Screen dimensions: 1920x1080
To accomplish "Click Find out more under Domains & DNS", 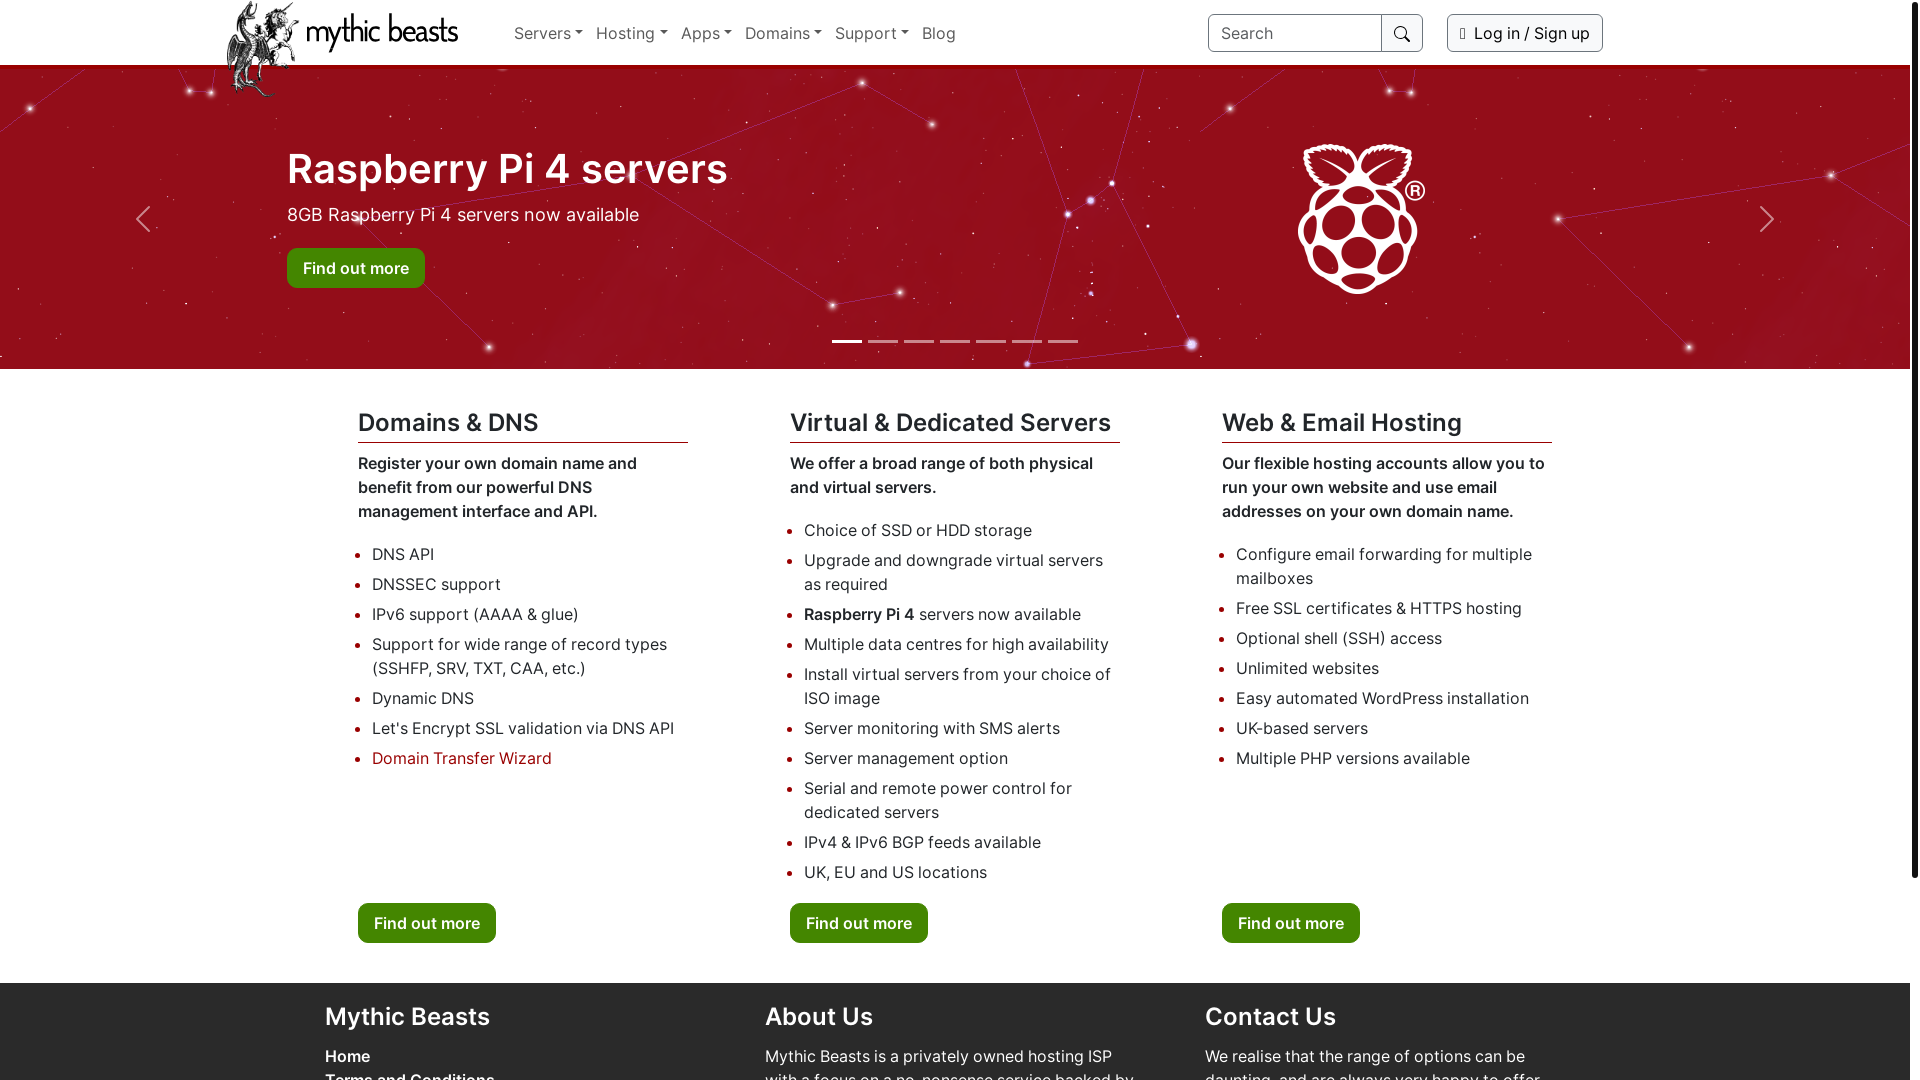I will coord(427,923).
